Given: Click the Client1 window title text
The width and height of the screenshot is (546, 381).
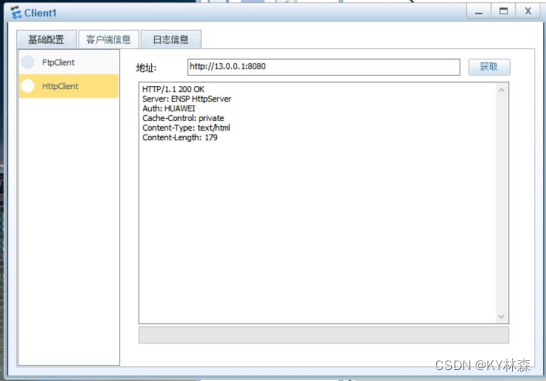Looking at the screenshot, I should [40, 13].
